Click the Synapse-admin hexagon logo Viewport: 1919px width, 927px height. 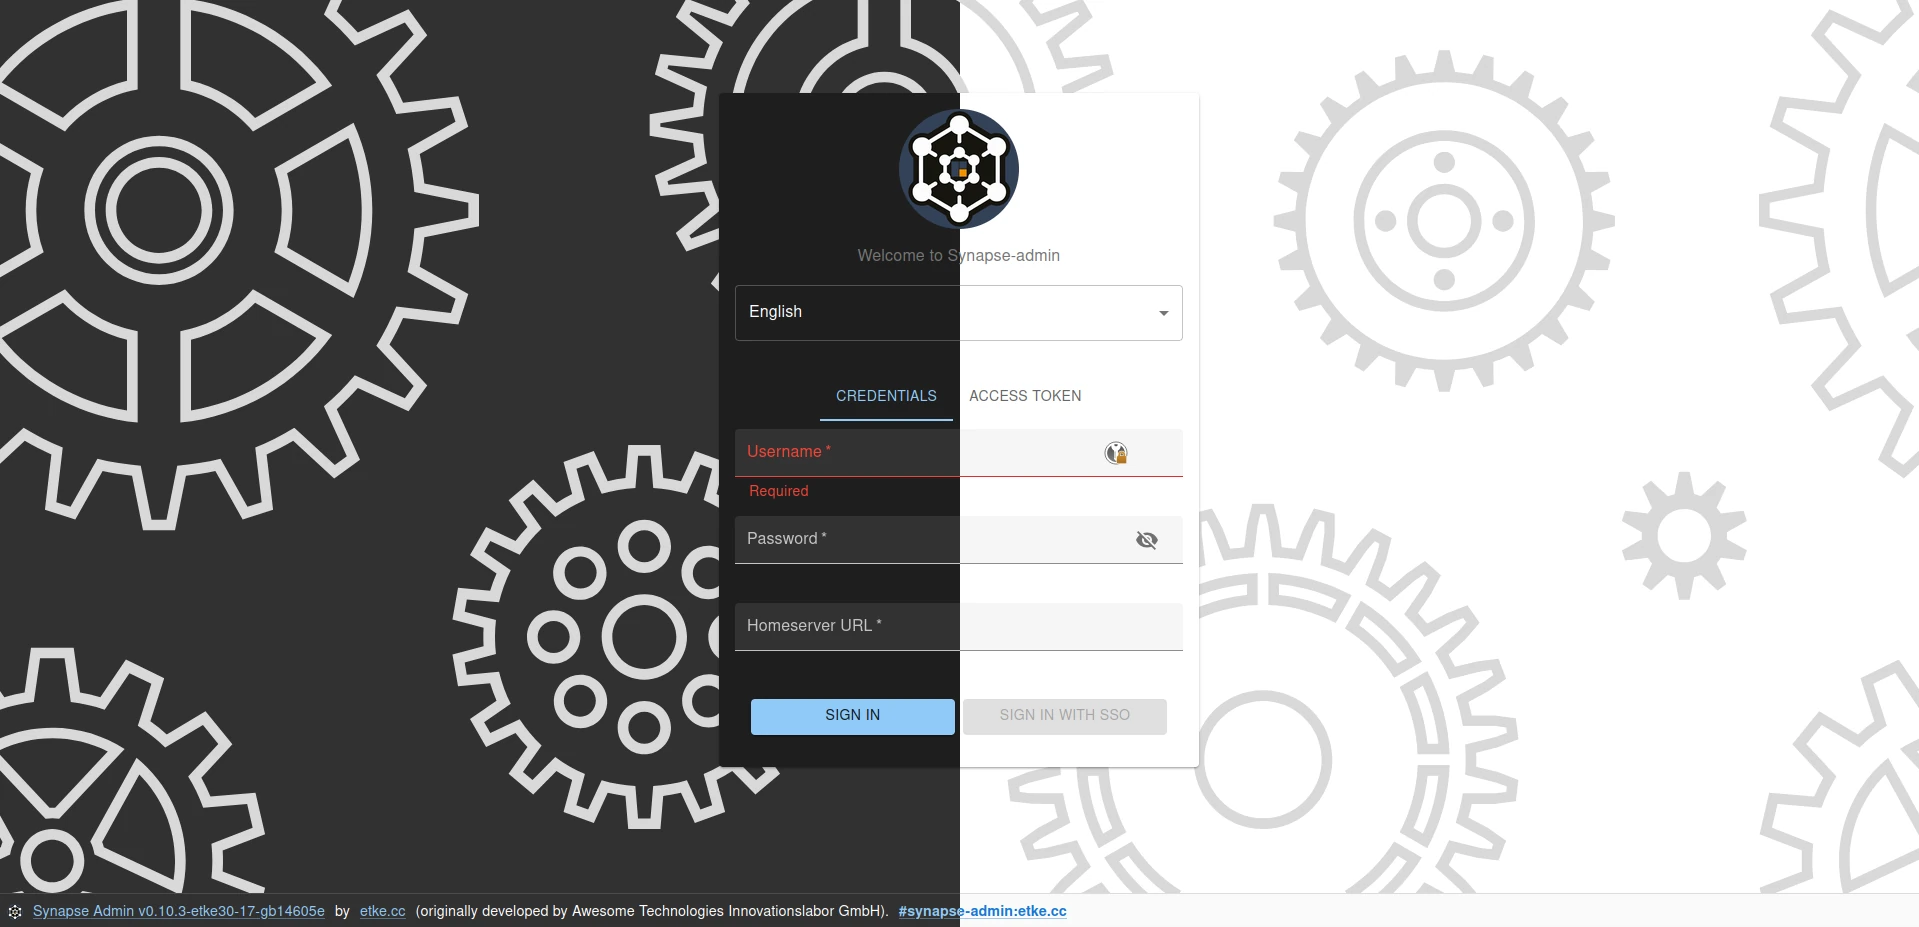pyautogui.click(x=958, y=170)
